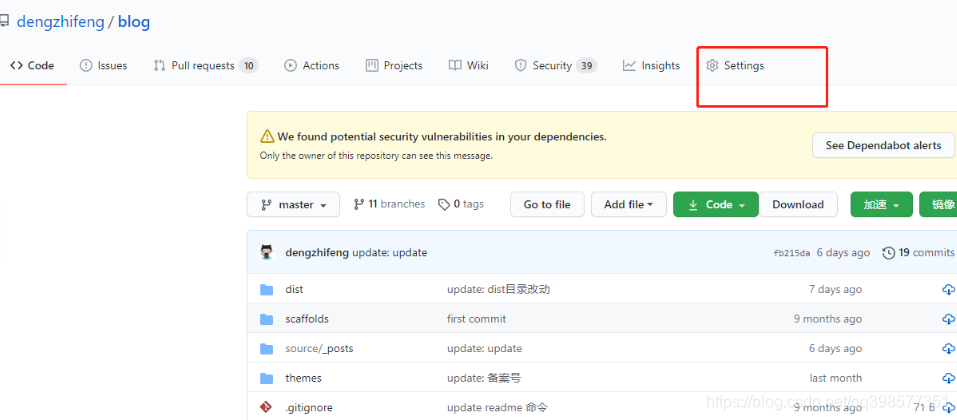Click See Dependabot alerts button
The height and width of the screenshot is (420, 957).
click(883, 145)
